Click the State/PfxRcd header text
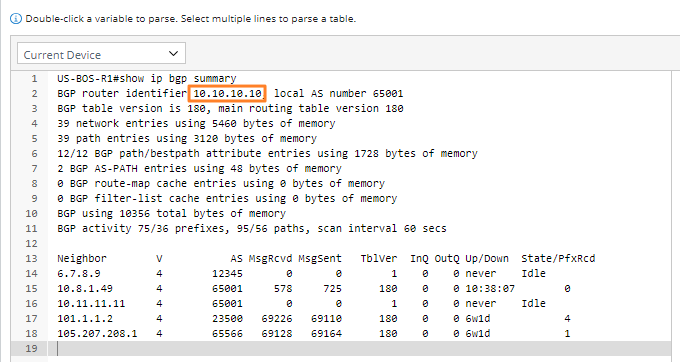This screenshot has width=680, height=362. pos(558,258)
